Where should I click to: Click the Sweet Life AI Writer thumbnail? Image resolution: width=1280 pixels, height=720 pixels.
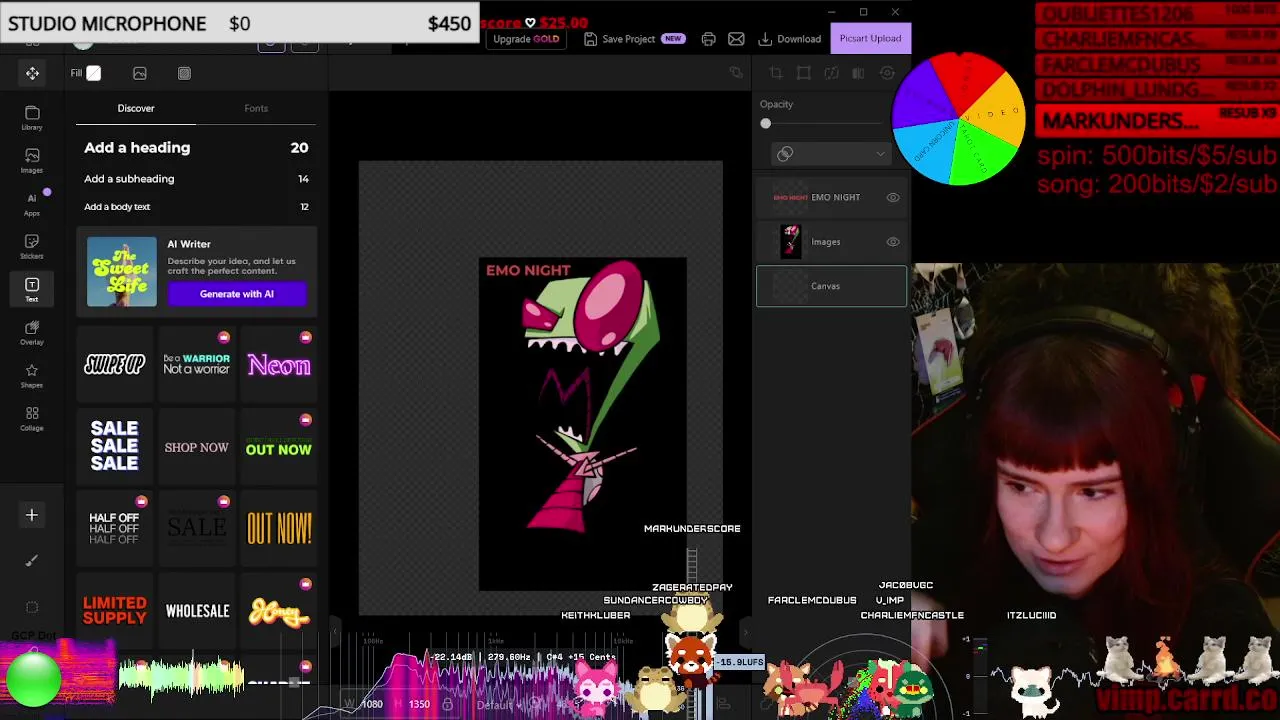(122, 271)
